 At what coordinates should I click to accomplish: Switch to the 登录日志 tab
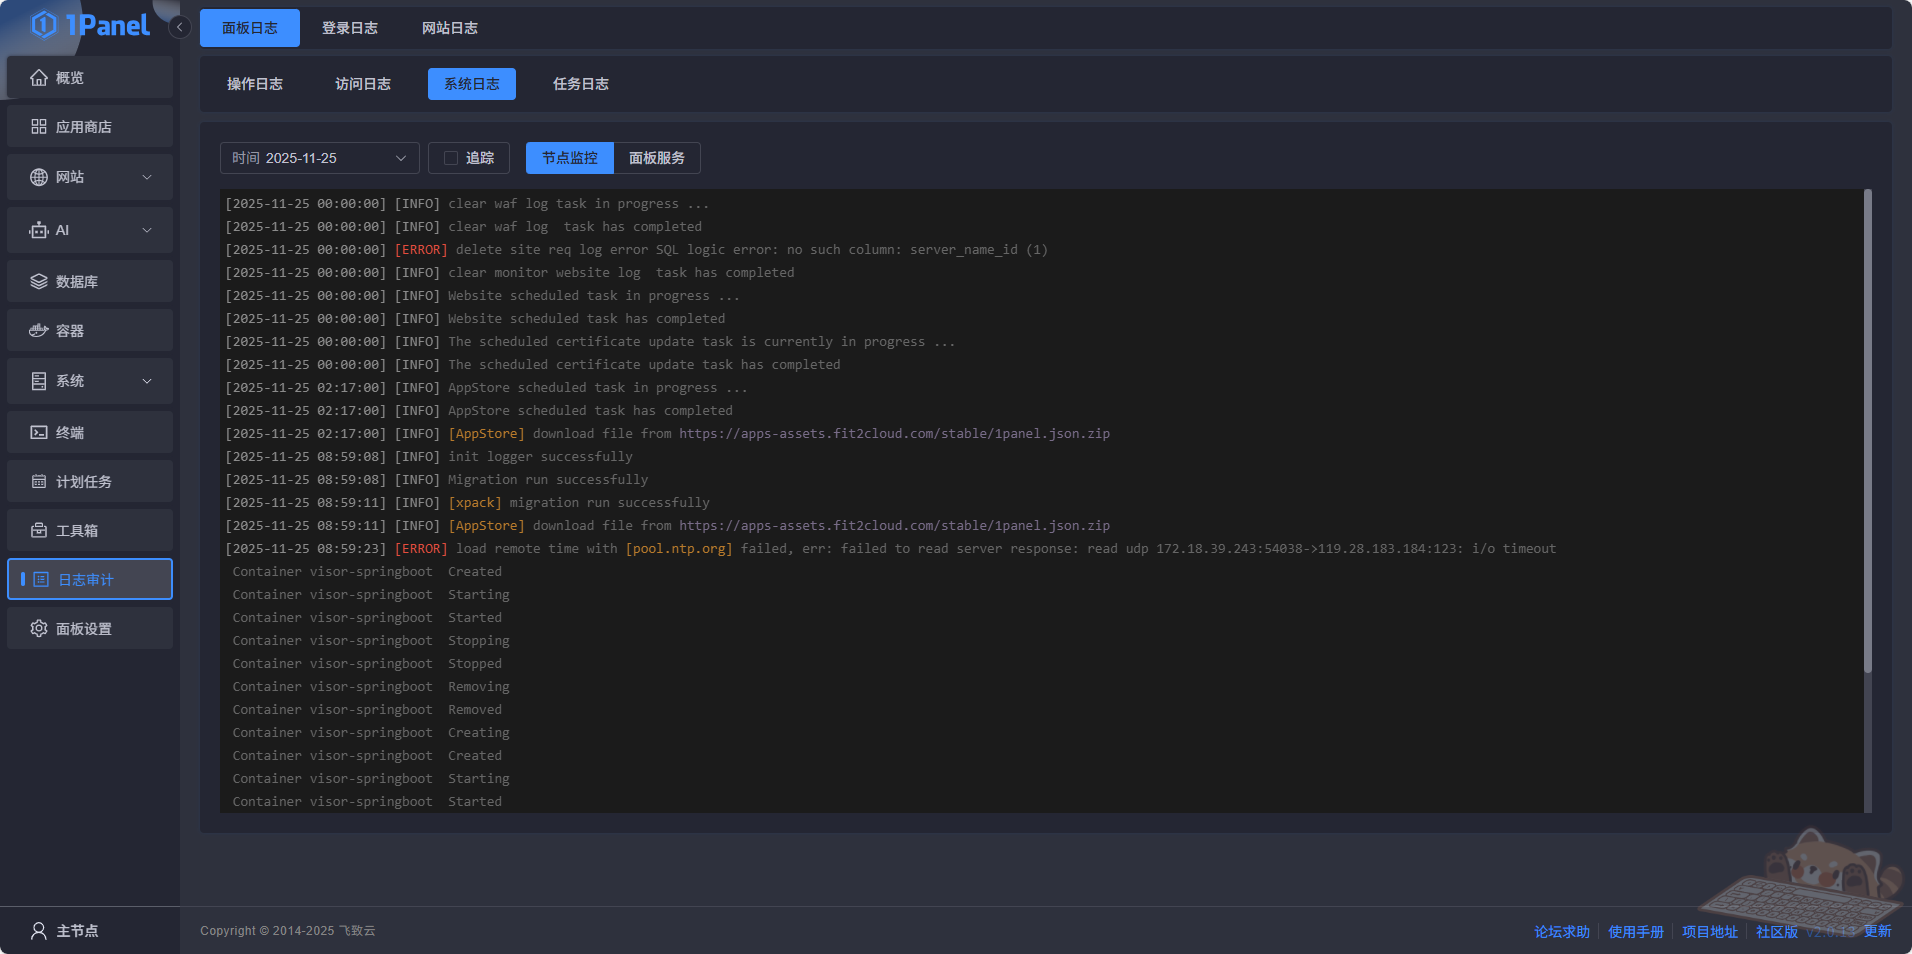click(349, 28)
